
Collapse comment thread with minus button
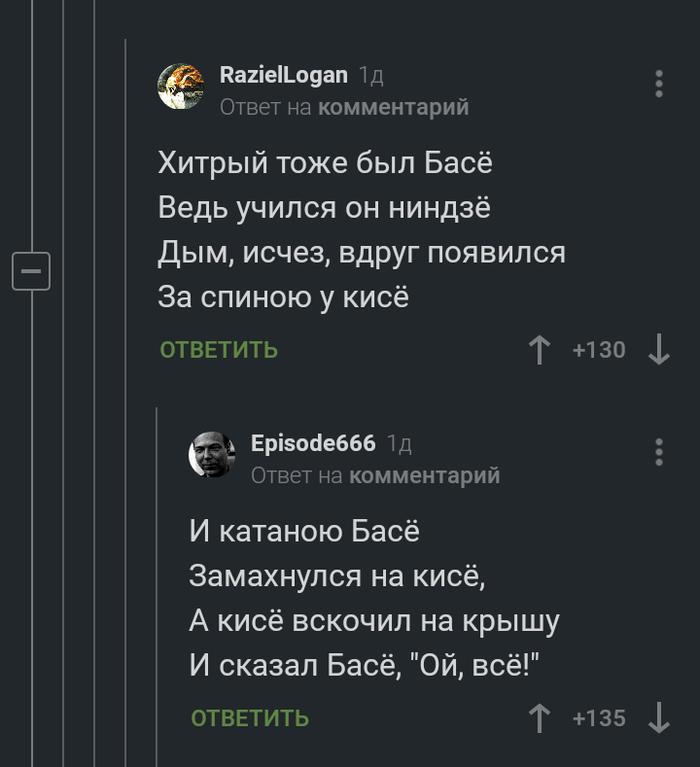(x=31, y=270)
